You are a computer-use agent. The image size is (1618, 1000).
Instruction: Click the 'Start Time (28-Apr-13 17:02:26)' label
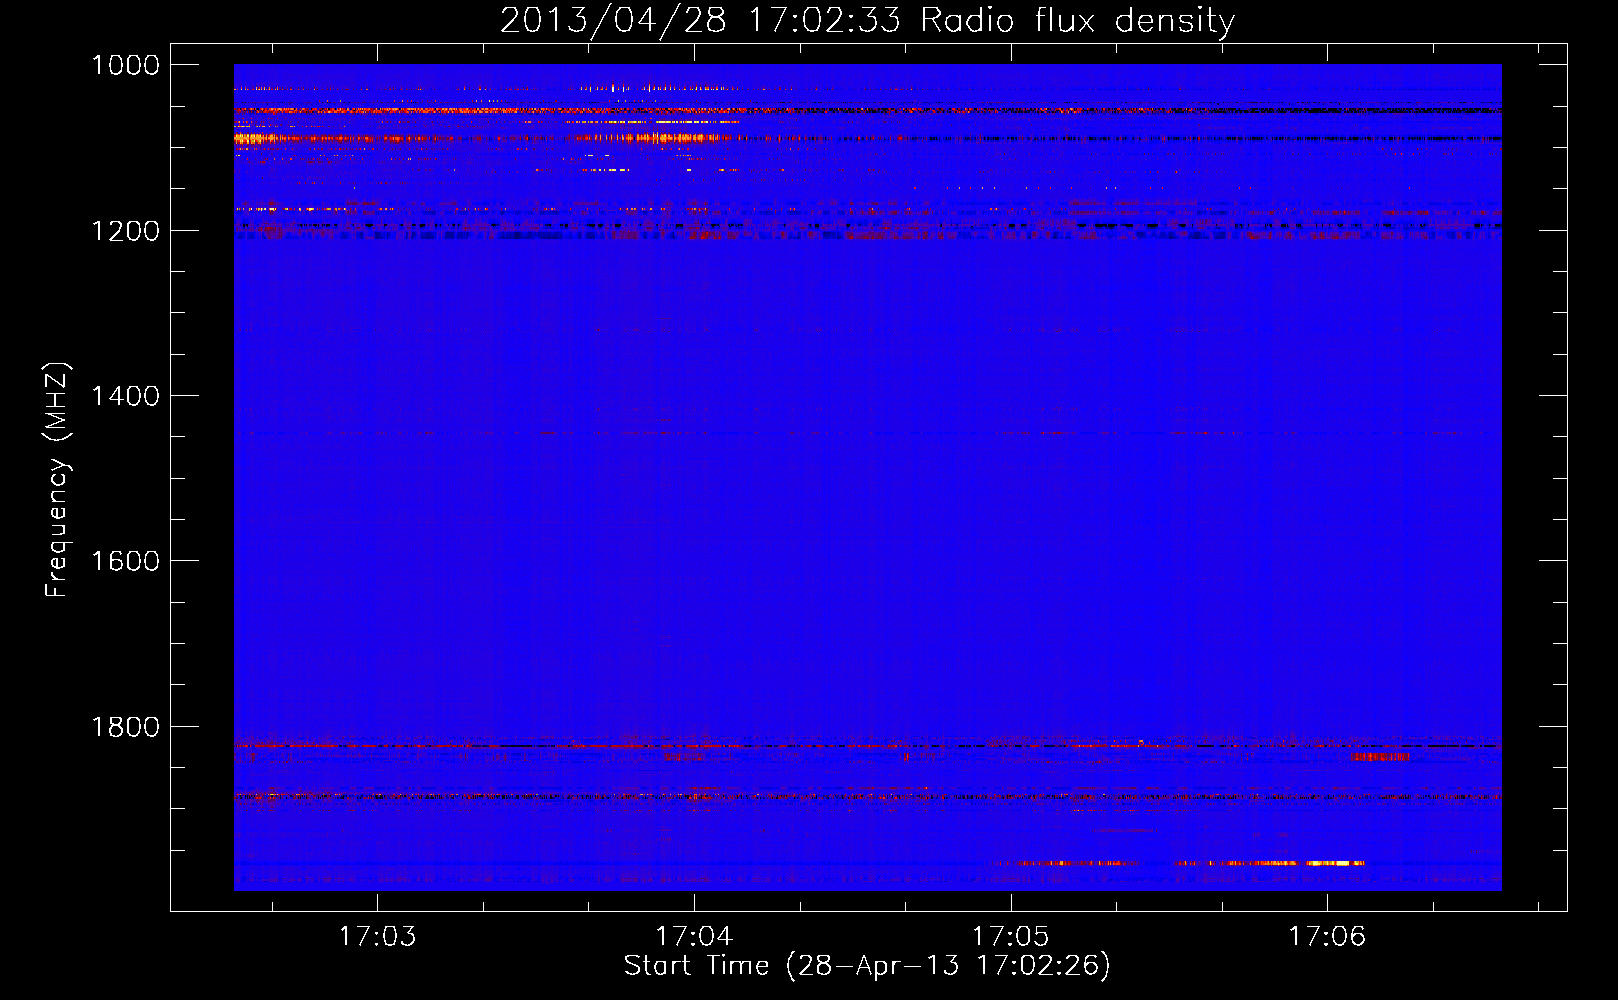coord(867,966)
